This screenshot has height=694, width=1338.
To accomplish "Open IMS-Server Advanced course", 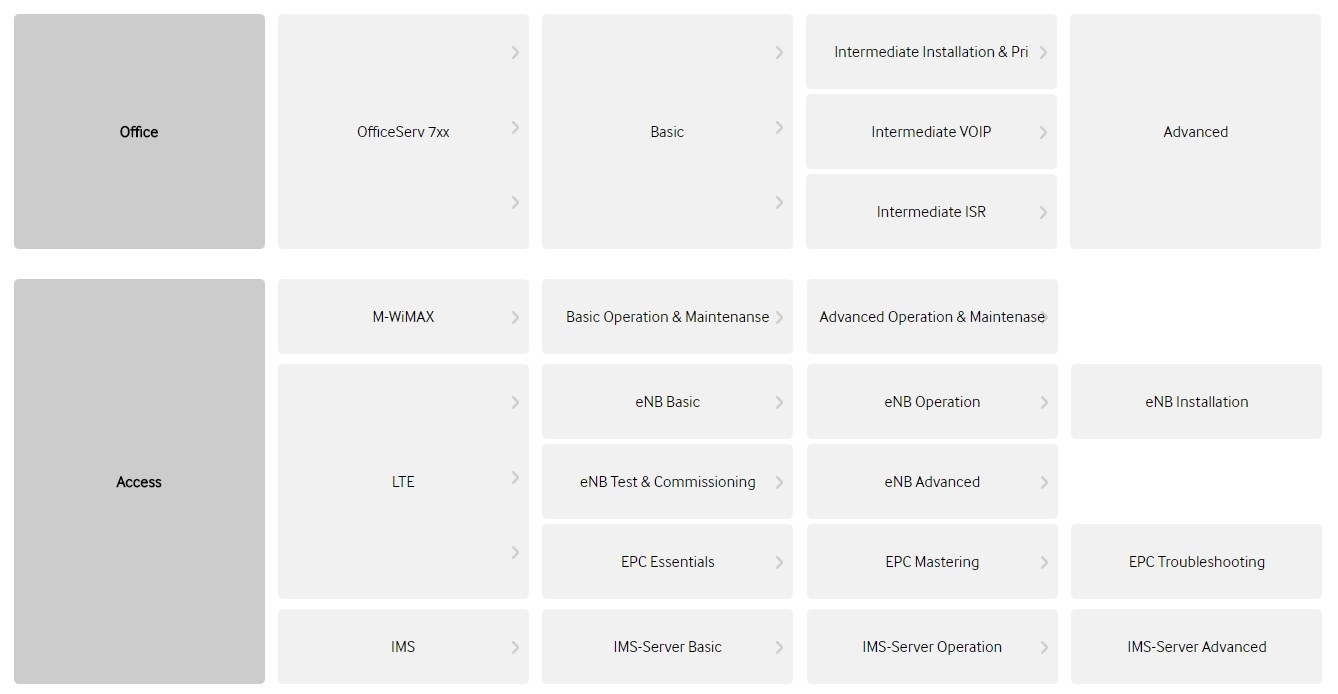I will [1196, 646].
